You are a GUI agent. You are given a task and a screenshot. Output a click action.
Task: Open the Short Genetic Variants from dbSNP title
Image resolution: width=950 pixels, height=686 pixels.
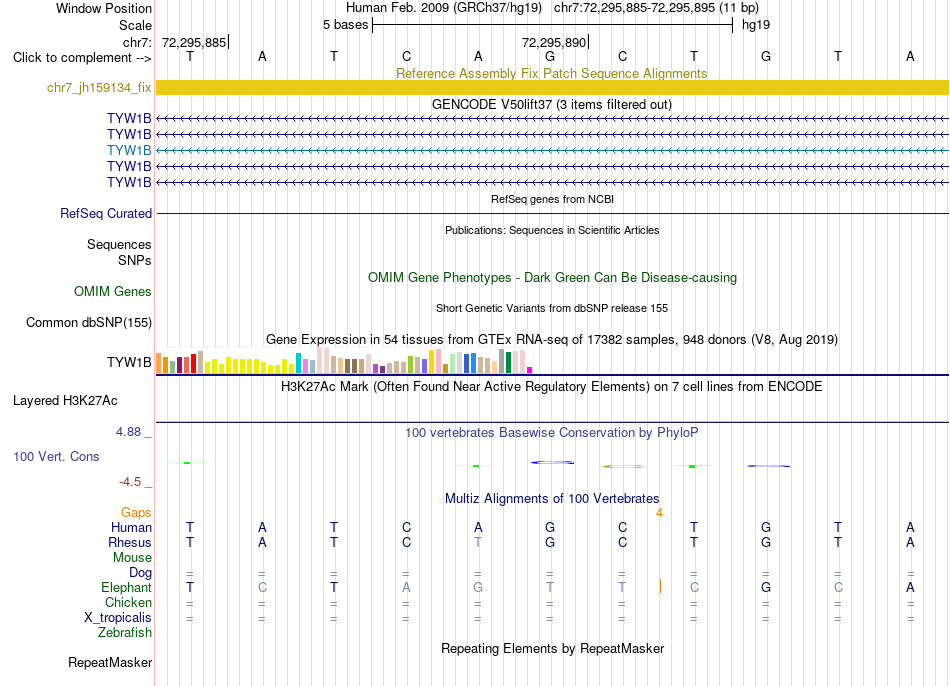pyautogui.click(x=552, y=308)
